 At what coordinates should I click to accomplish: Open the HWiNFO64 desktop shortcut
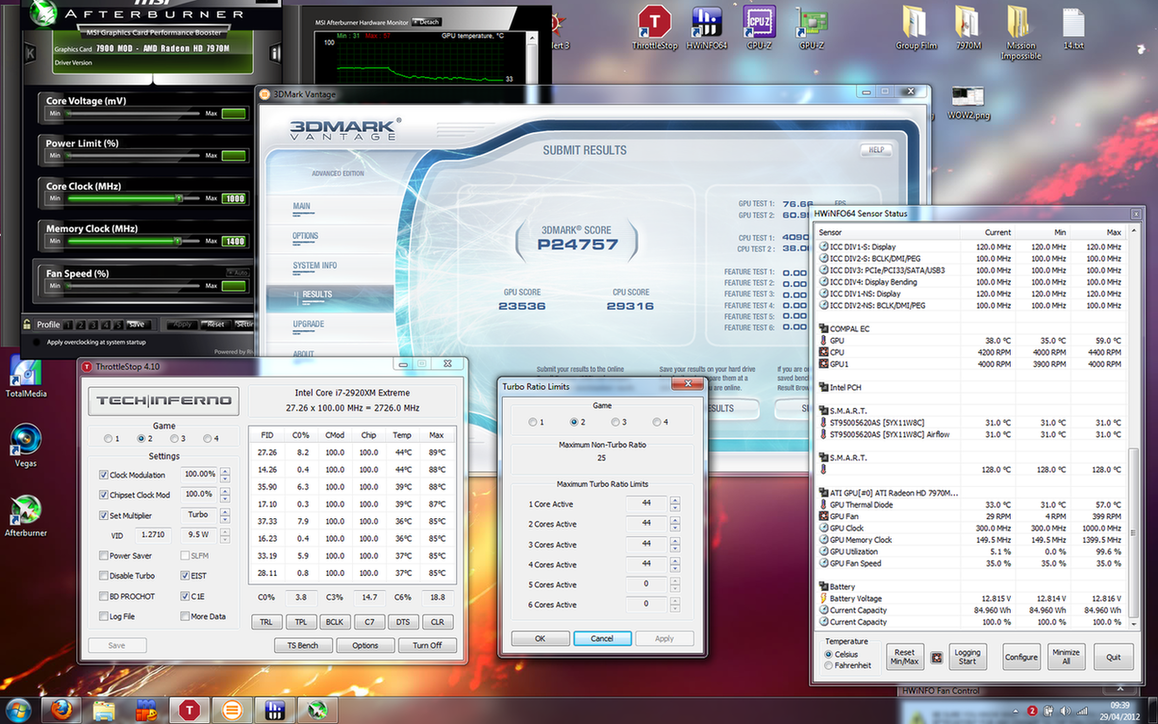click(707, 28)
